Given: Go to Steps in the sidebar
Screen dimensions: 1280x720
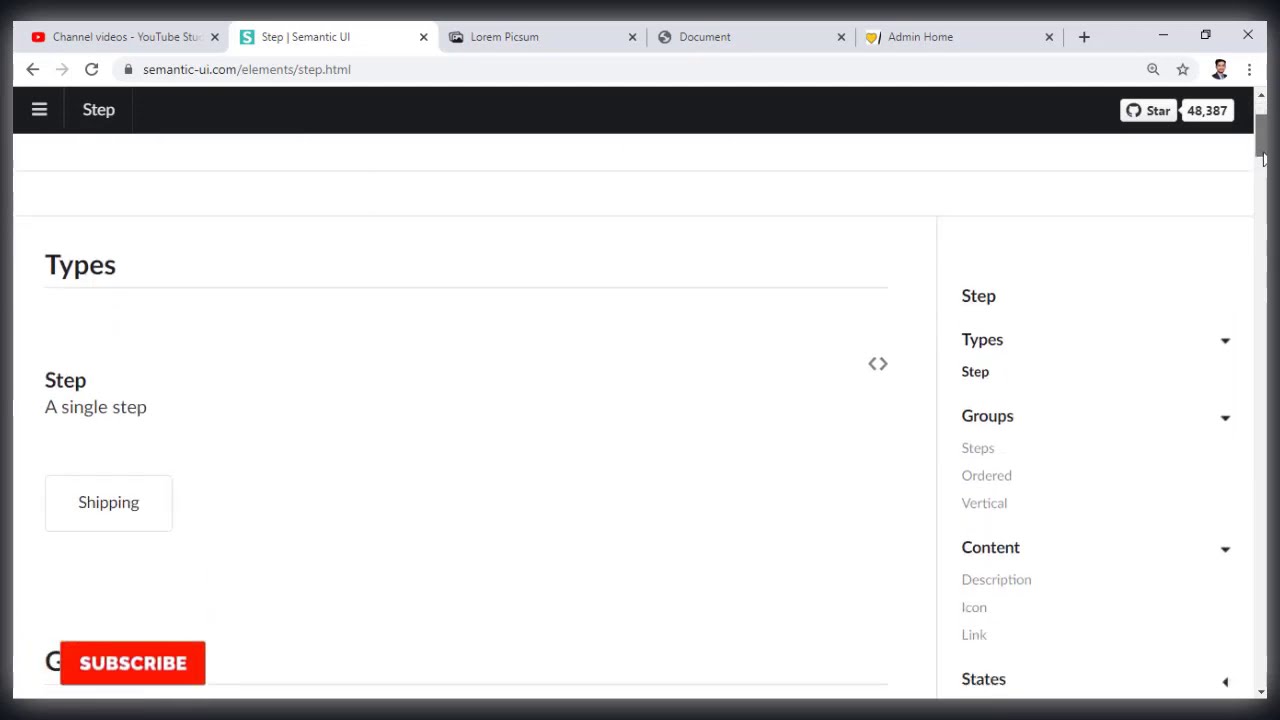Looking at the screenshot, I should [978, 448].
